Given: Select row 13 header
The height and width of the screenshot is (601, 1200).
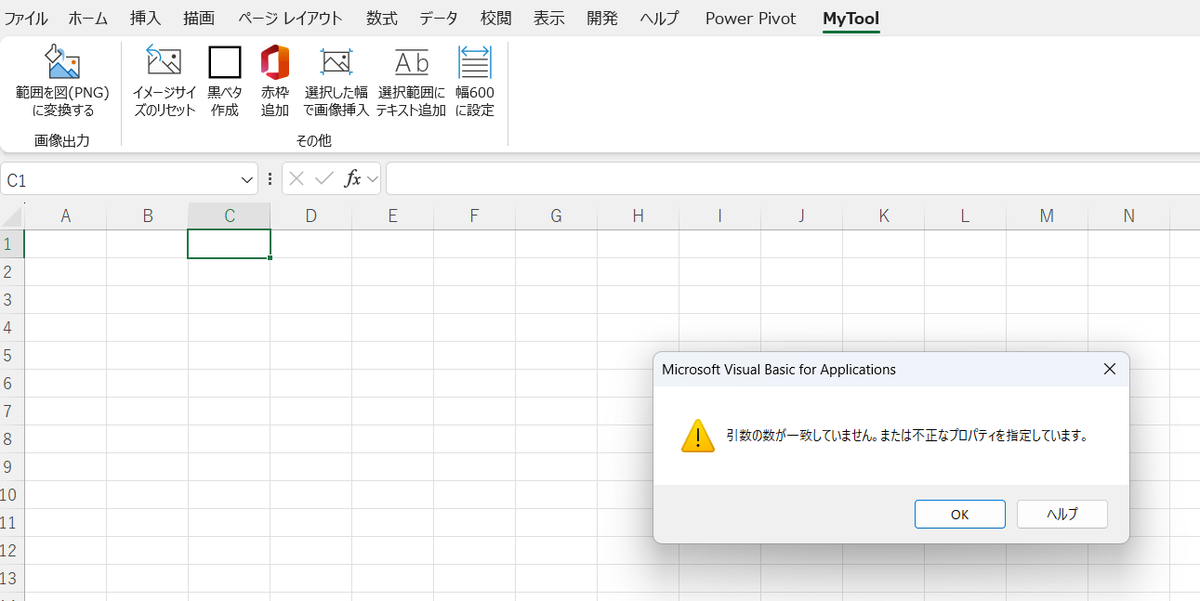Looking at the screenshot, I should pos(12,579).
